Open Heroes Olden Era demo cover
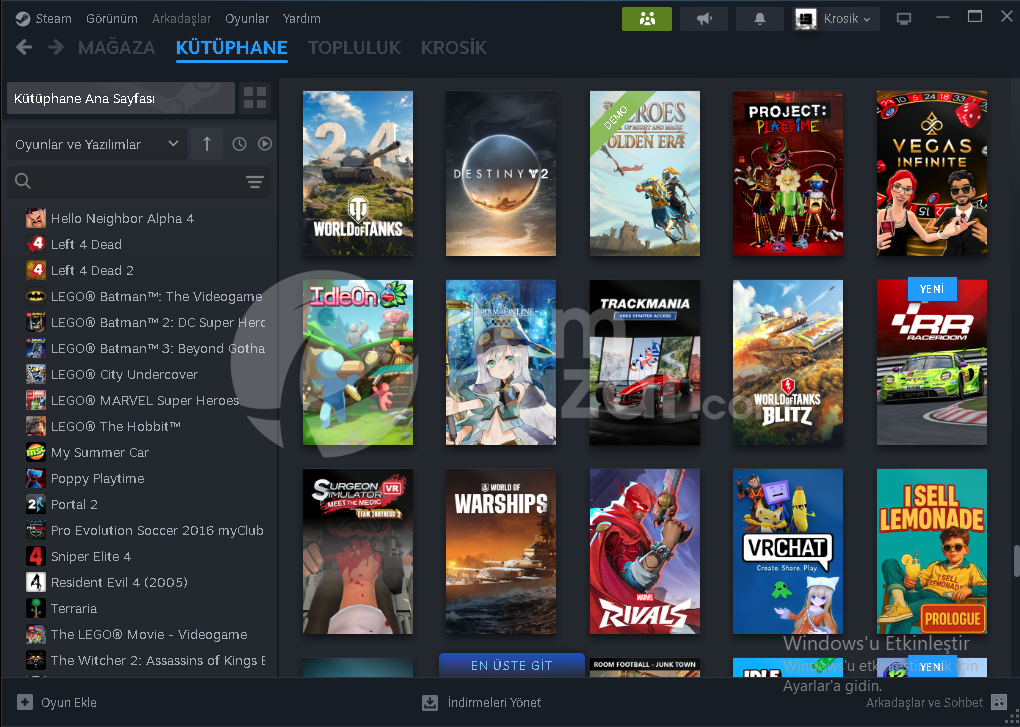The height and width of the screenshot is (727, 1020). click(x=645, y=173)
